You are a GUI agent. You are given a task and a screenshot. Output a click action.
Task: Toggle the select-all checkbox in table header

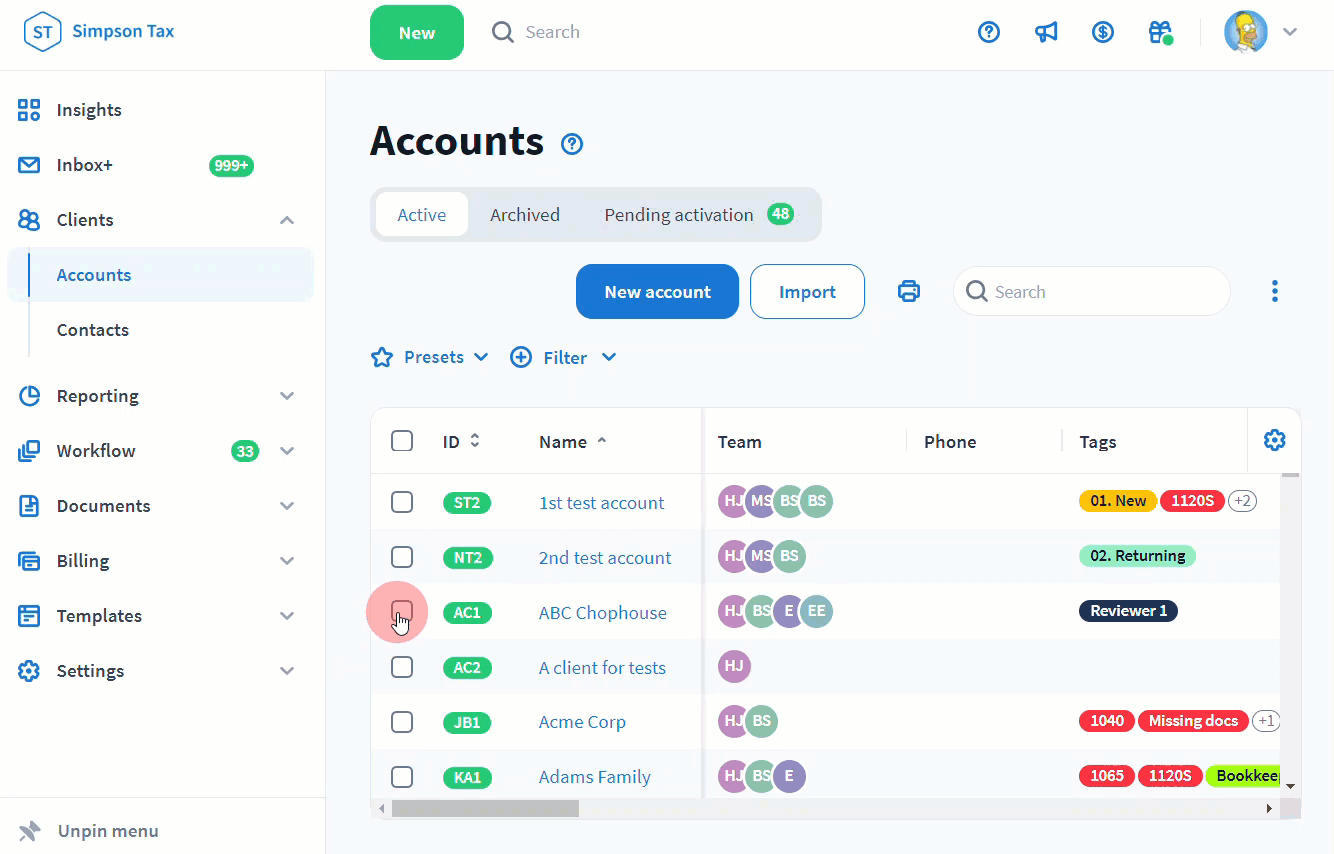coord(402,441)
